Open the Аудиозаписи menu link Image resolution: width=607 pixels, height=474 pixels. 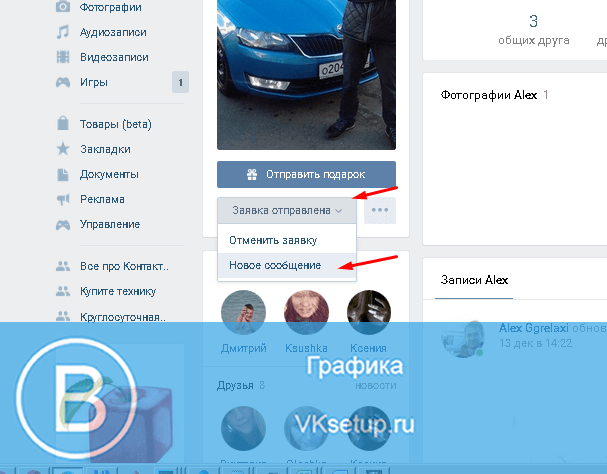coord(113,32)
